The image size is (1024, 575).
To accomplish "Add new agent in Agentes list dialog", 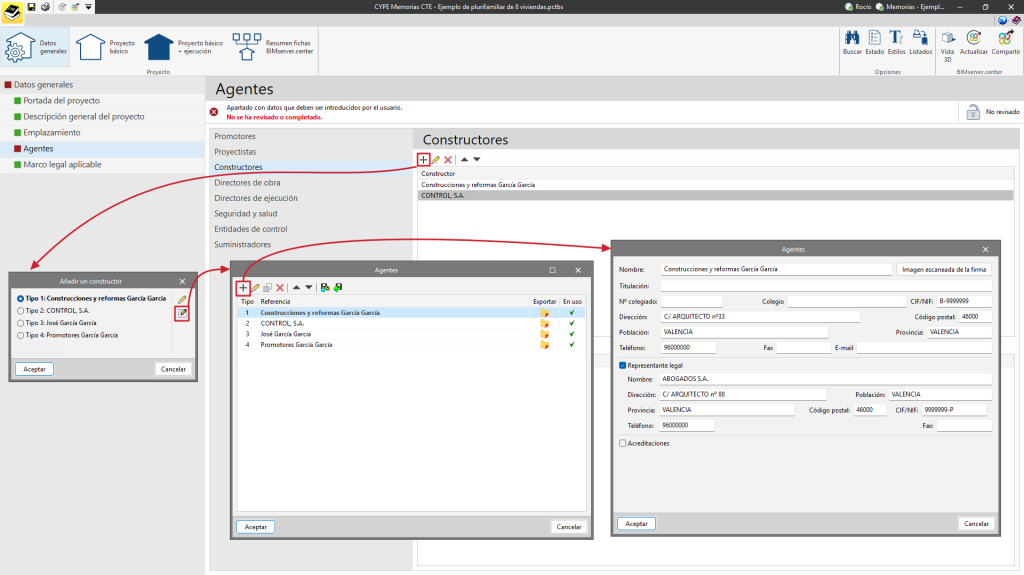I will click(243, 288).
